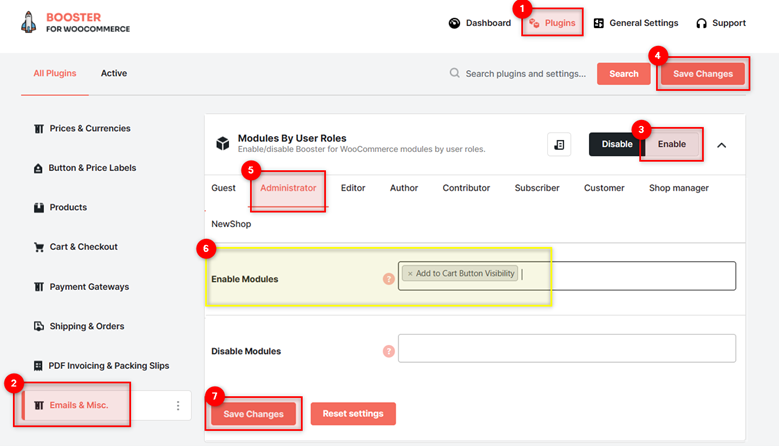Click the Prices & Currencies sidebar icon
Image resolution: width=779 pixels, height=446 pixels.
39,129
